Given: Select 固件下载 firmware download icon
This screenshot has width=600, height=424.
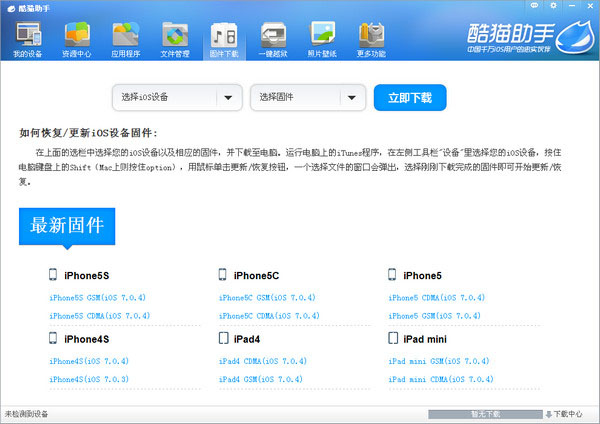Looking at the screenshot, I should pos(224,40).
